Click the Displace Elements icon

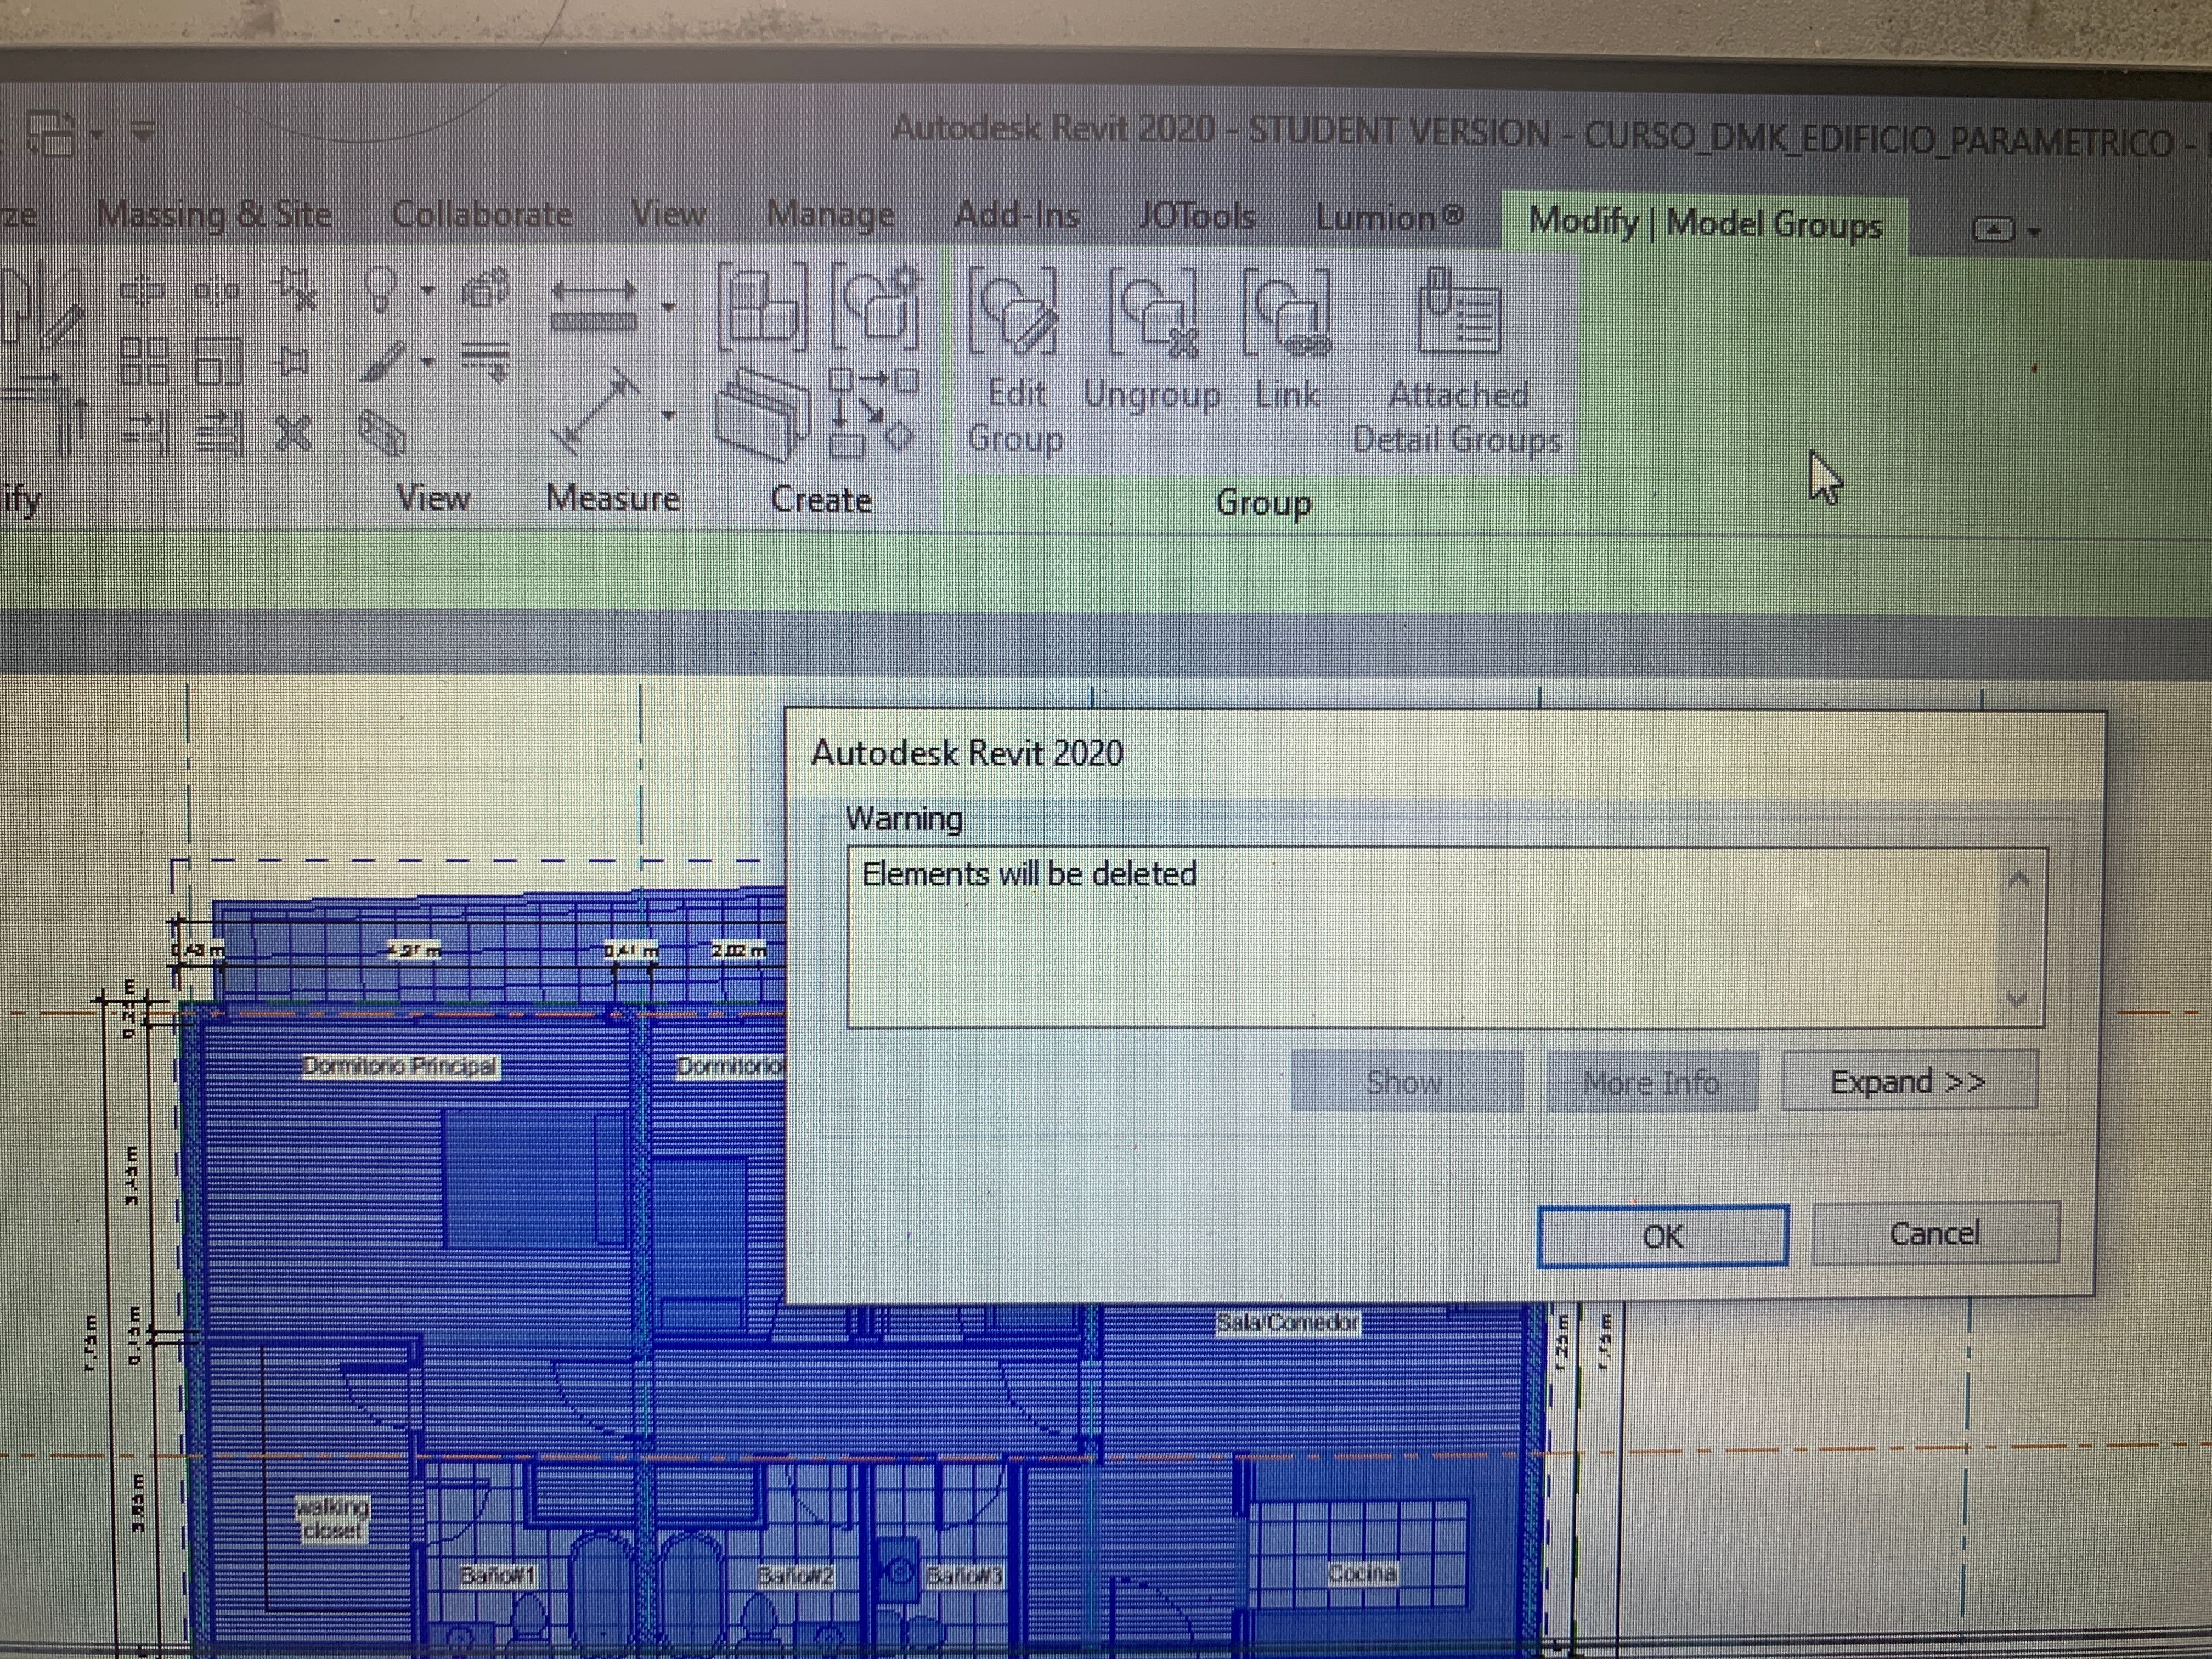tap(486, 289)
